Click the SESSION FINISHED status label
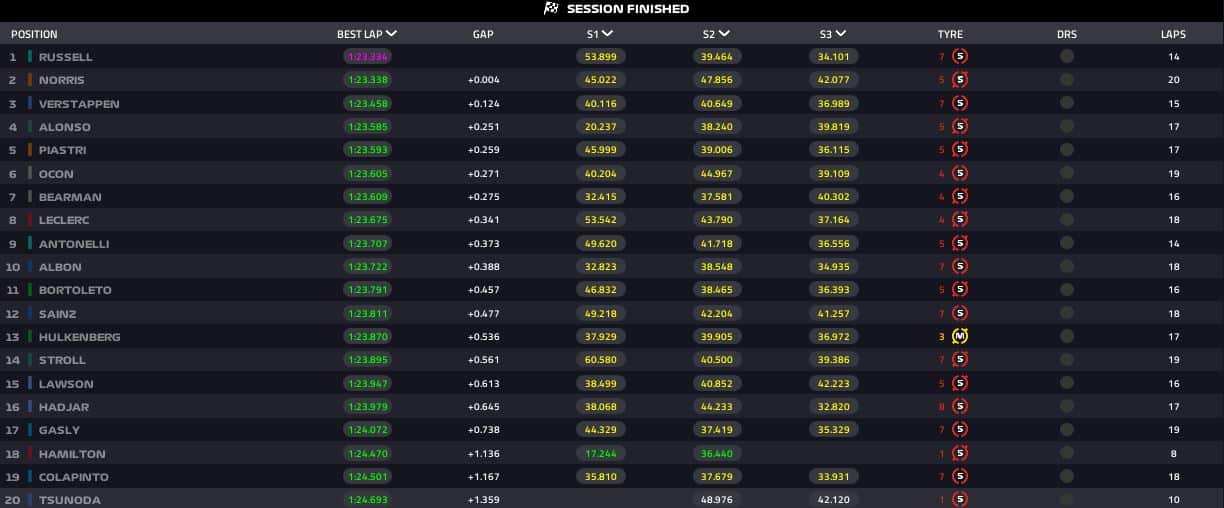 click(628, 9)
